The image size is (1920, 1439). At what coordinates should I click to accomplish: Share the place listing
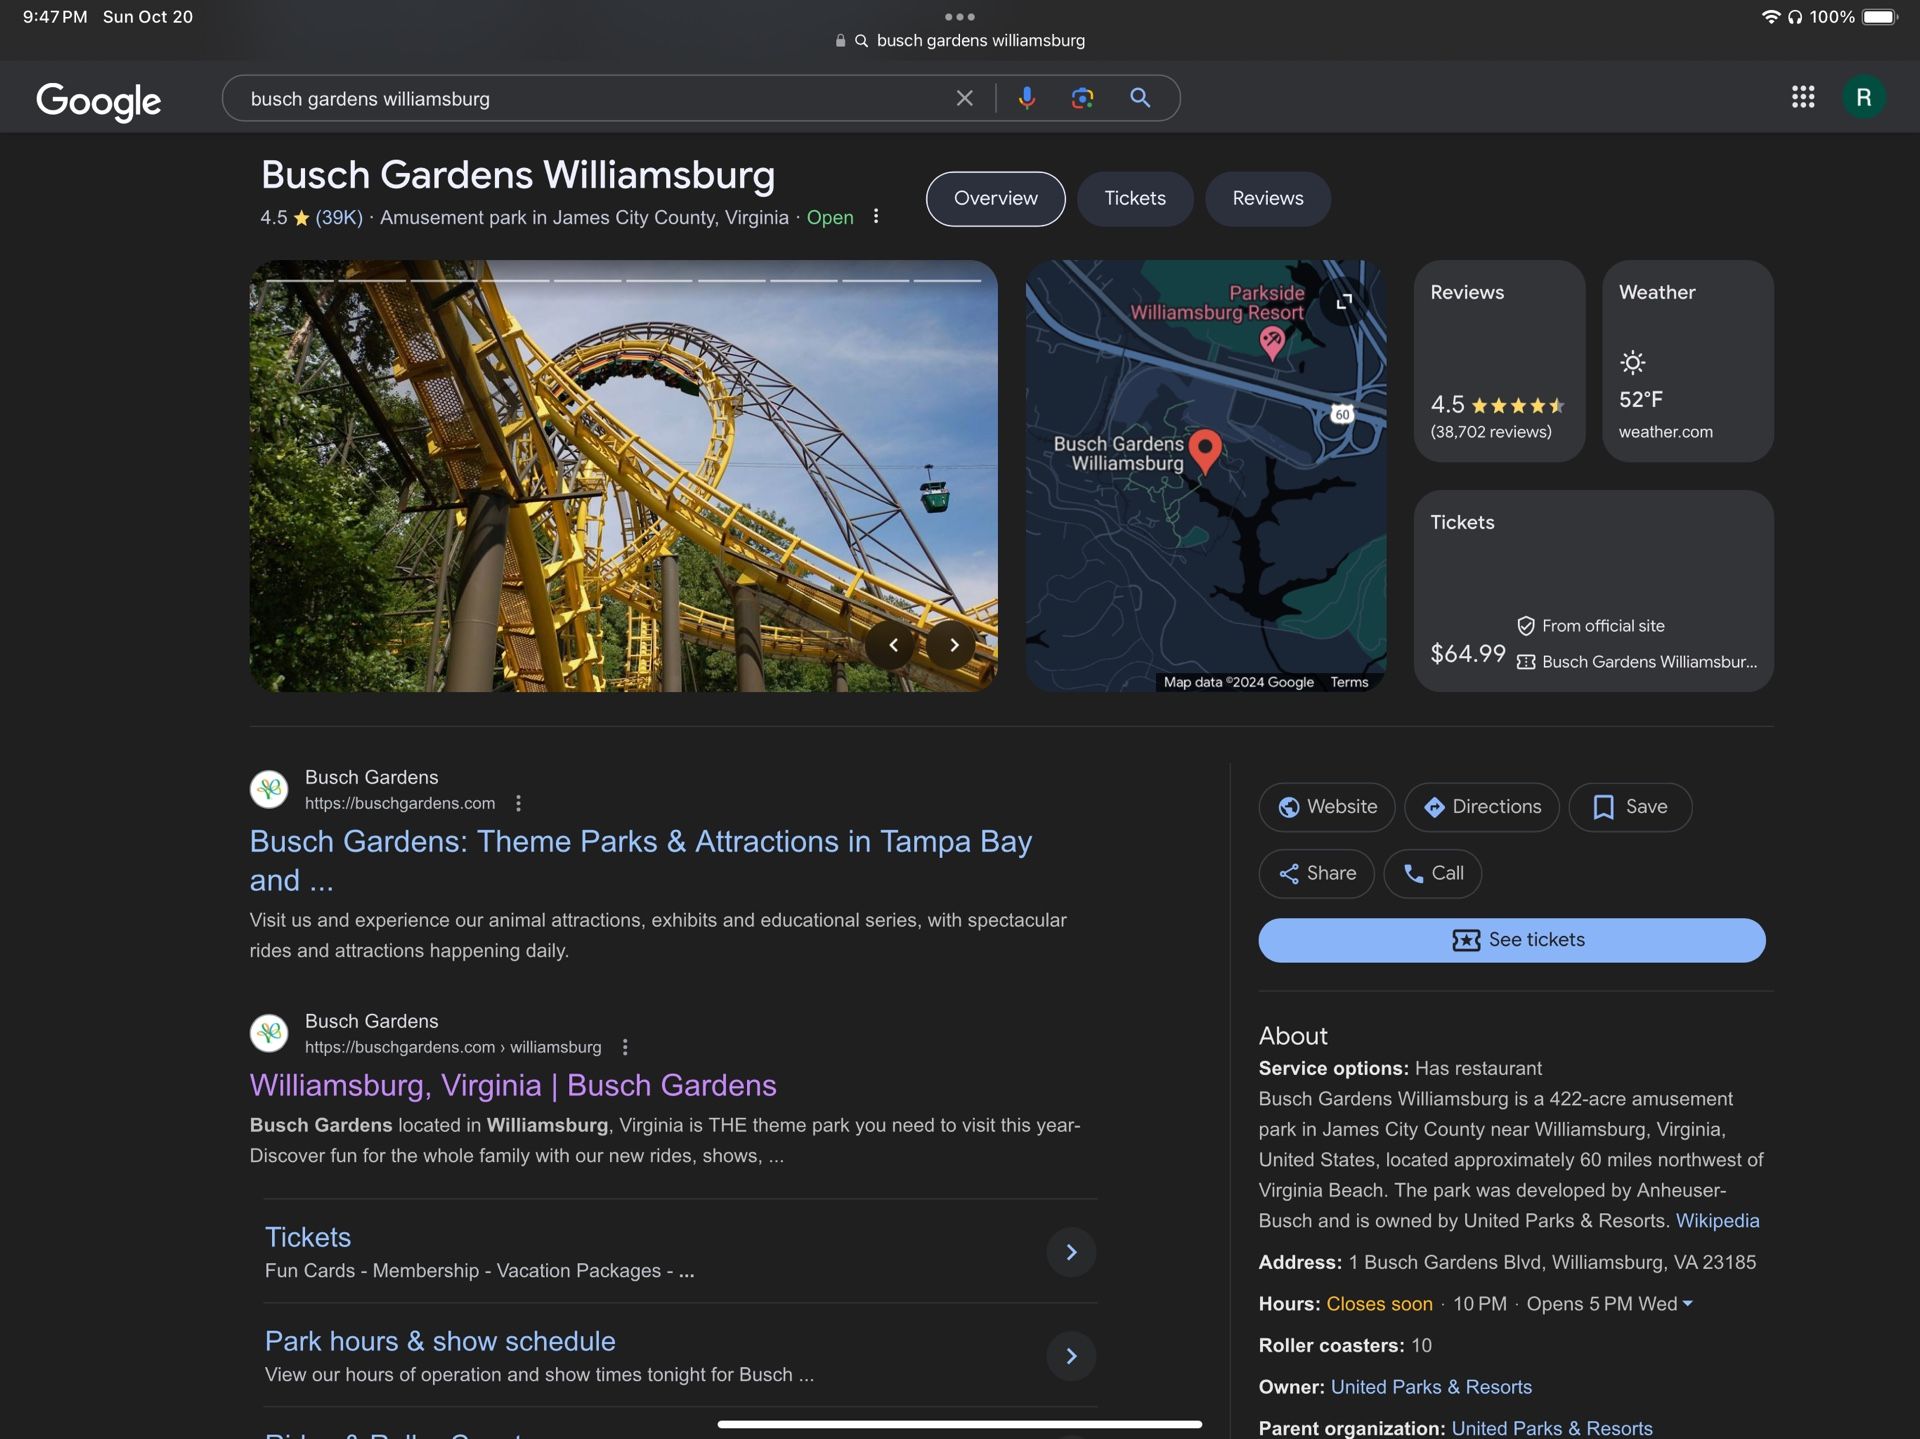(x=1316, y=873)
